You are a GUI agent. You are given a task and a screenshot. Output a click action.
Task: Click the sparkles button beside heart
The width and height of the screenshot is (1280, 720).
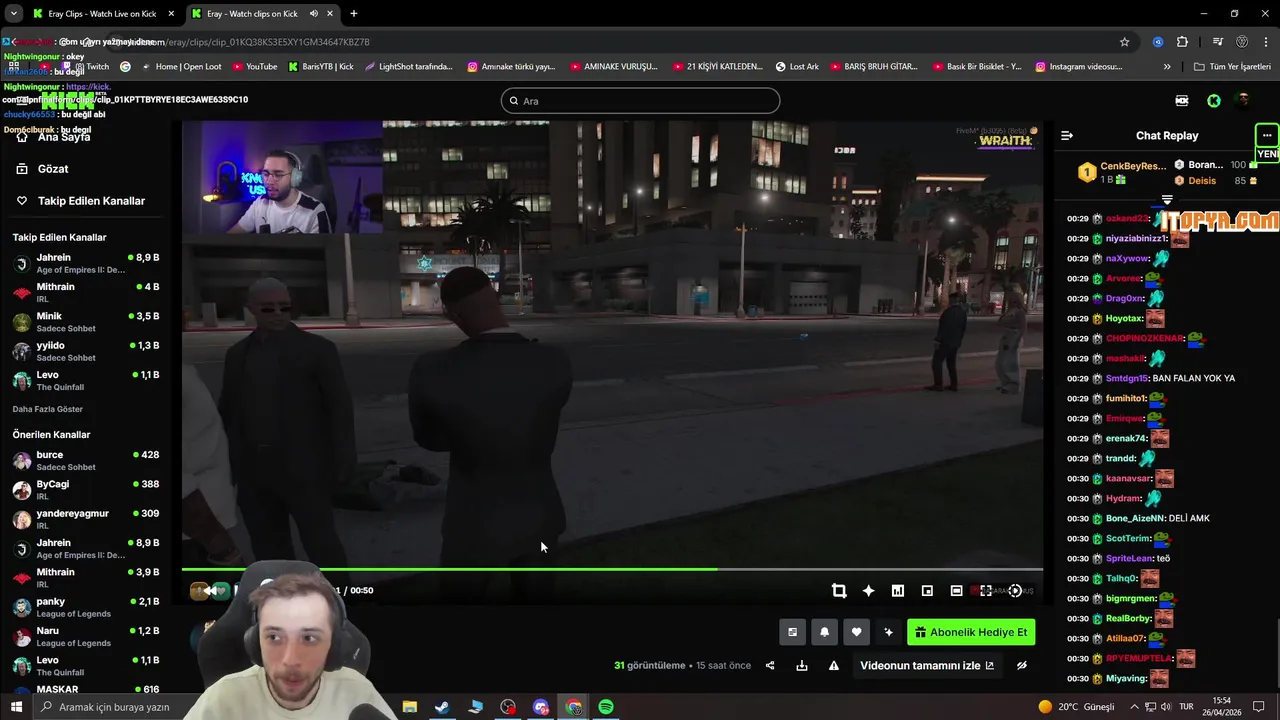[x=888, y=632]
